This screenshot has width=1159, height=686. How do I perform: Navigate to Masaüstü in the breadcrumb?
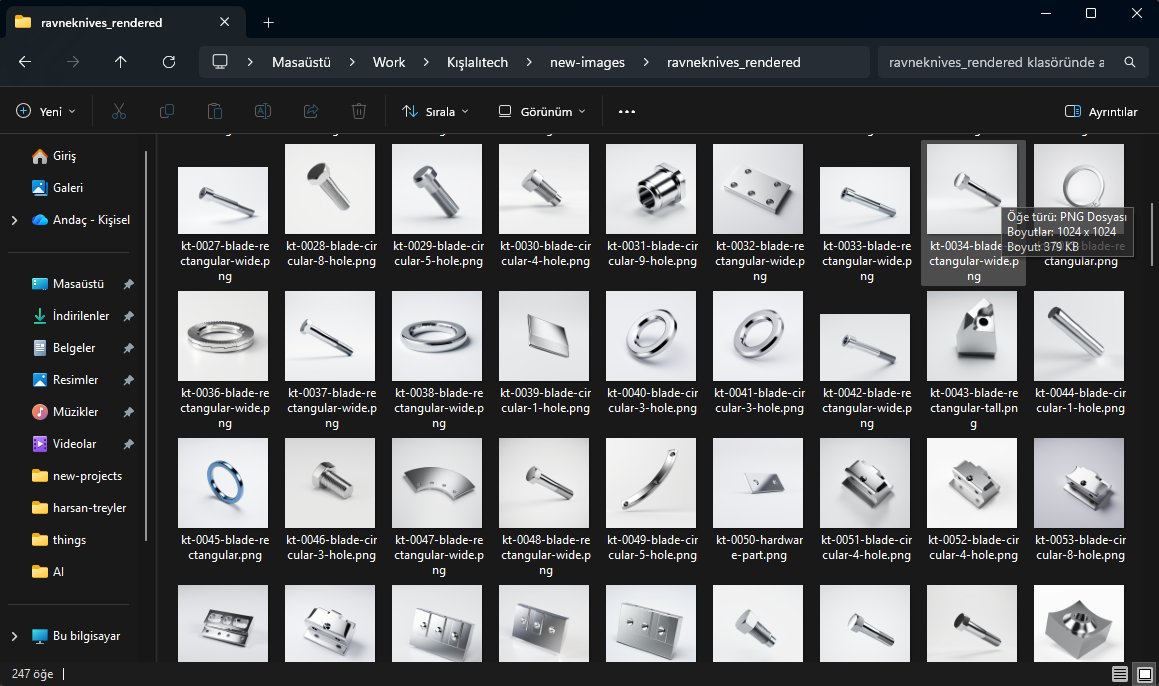click(x=301, y=62)
